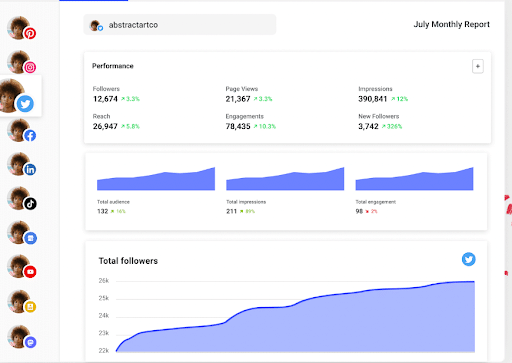
Task: Open the LinkedIn profile in sidebar
Action: click(x=21, y=165)
